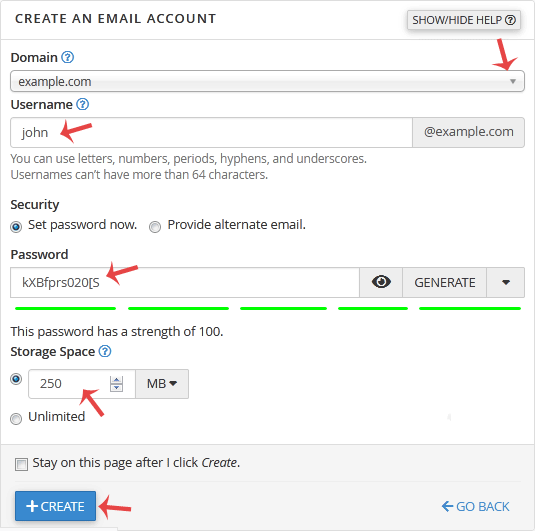Select the 250 MB storage radio button
This screenshot has width=535, height=531.
[16, 379]
